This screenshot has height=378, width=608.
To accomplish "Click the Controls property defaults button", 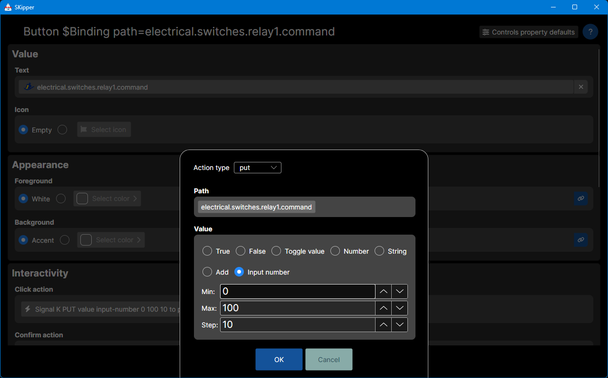I will [529, 32].
